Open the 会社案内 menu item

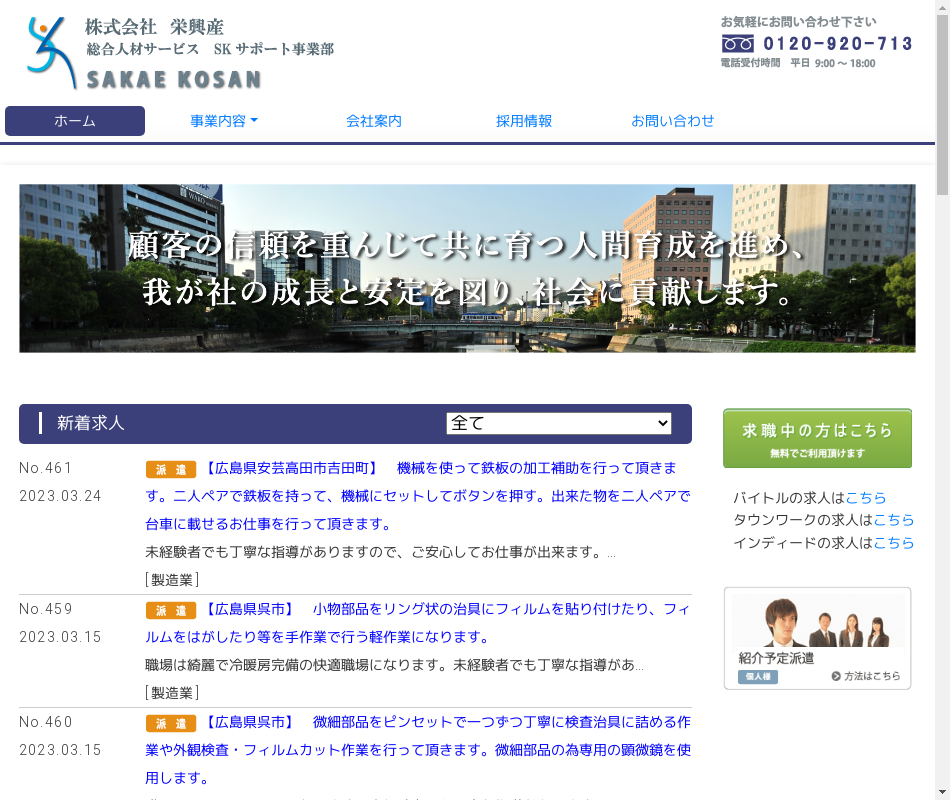tap(374, 121)
